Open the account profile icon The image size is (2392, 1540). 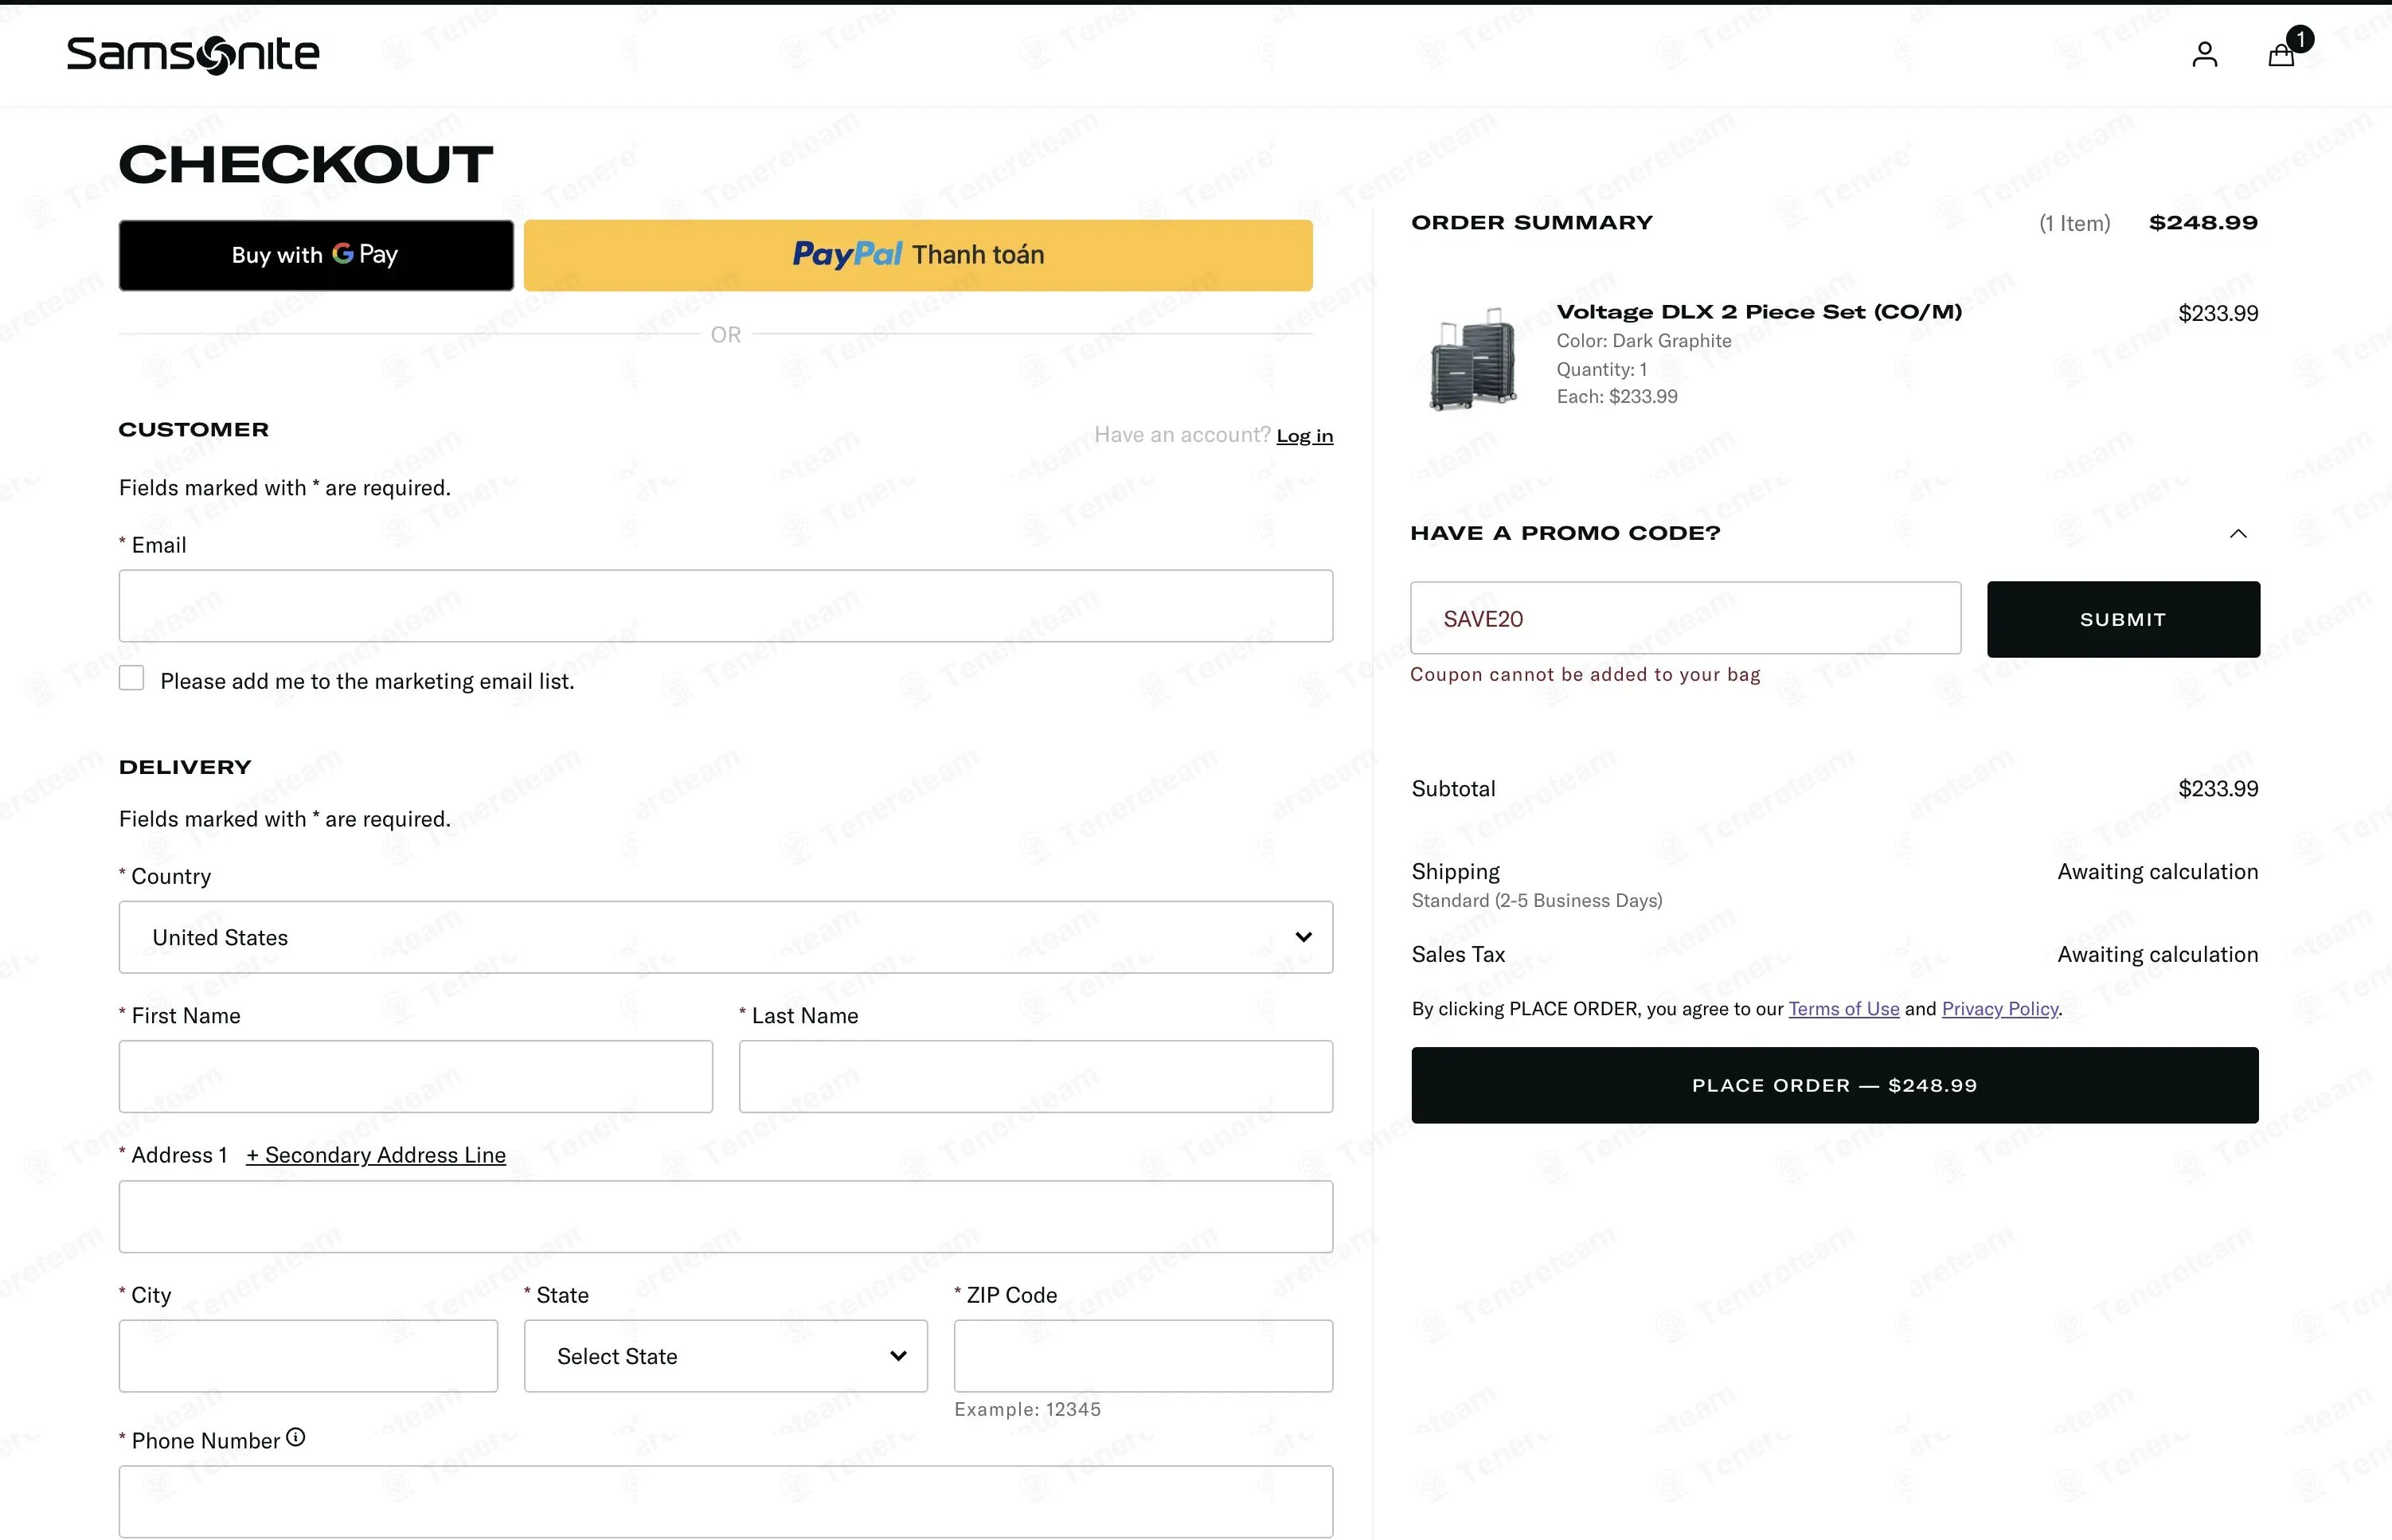tap(2204, 54)
